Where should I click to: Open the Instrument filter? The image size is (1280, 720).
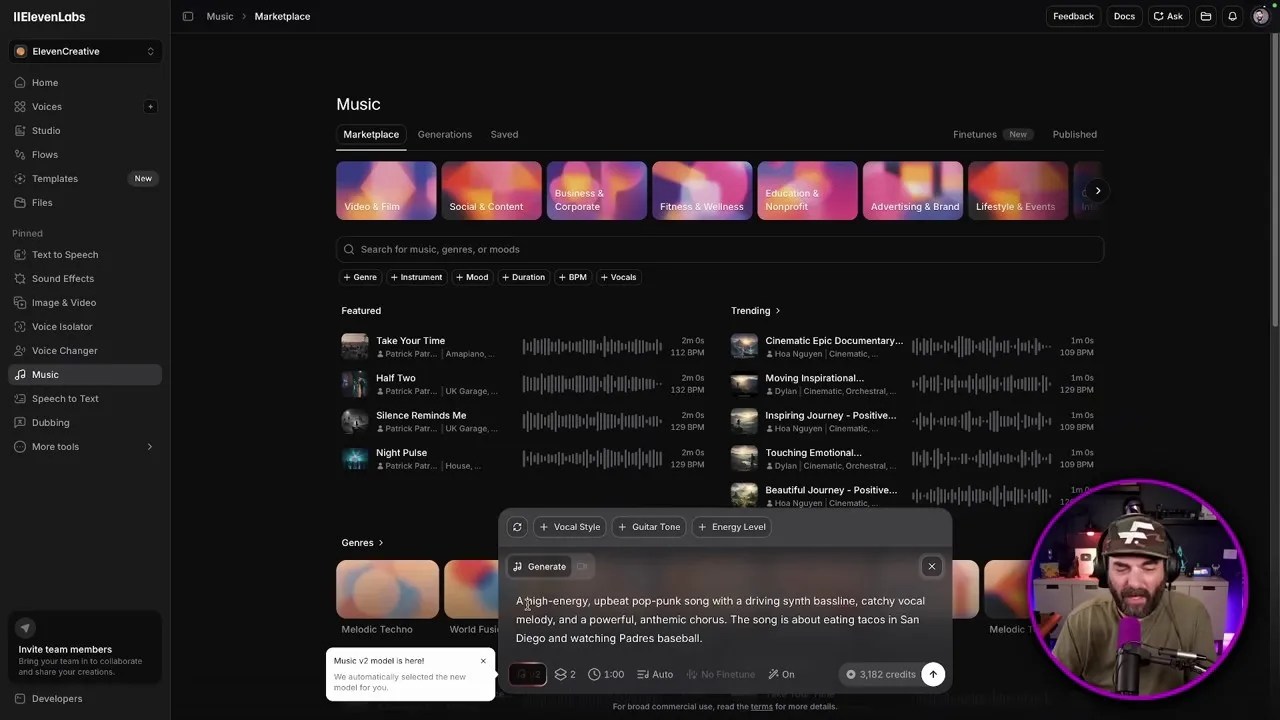[417, 277]
